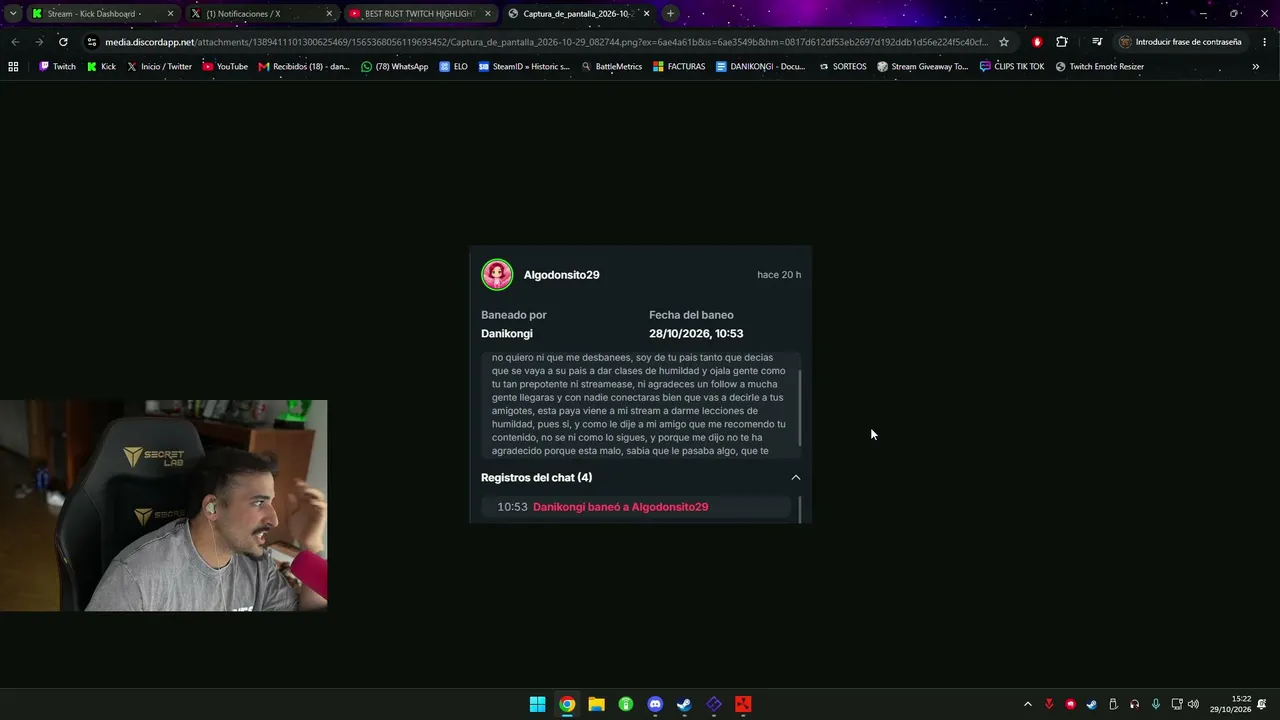1280x720 pixels.
Task: Collapse the Registros del chat (4) section
Action: pyautogui.click(x=796, y=478)
